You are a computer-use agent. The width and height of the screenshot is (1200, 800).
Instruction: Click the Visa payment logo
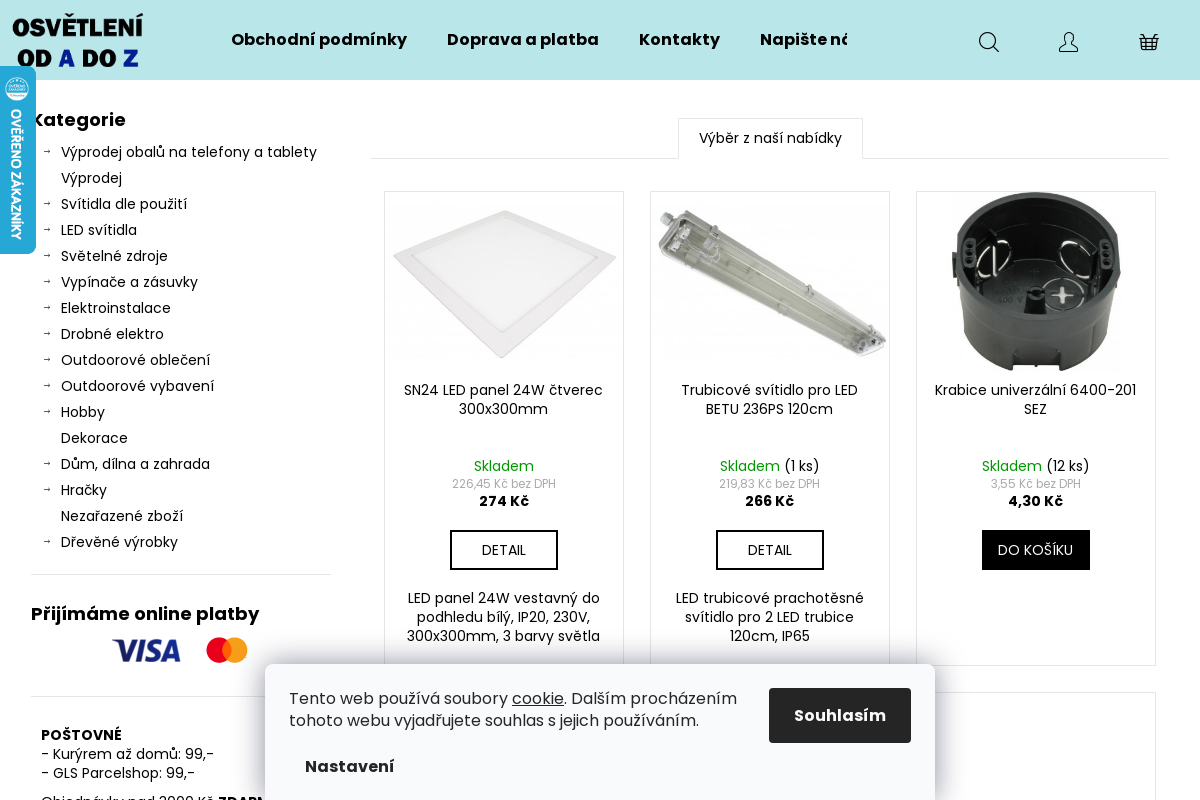click(x=146, y=650)
